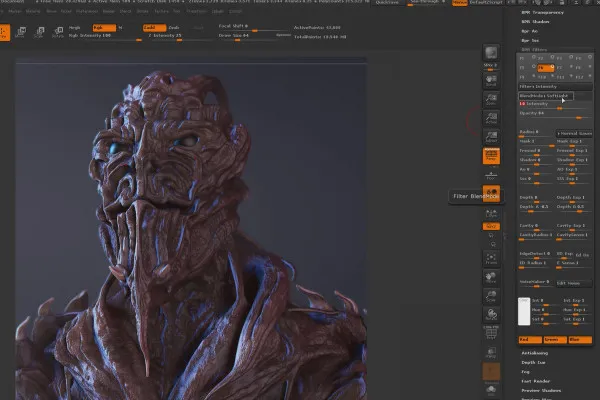Toggle the Floor grid icon
Screen dimensions: 600x400
pos(491,175)
